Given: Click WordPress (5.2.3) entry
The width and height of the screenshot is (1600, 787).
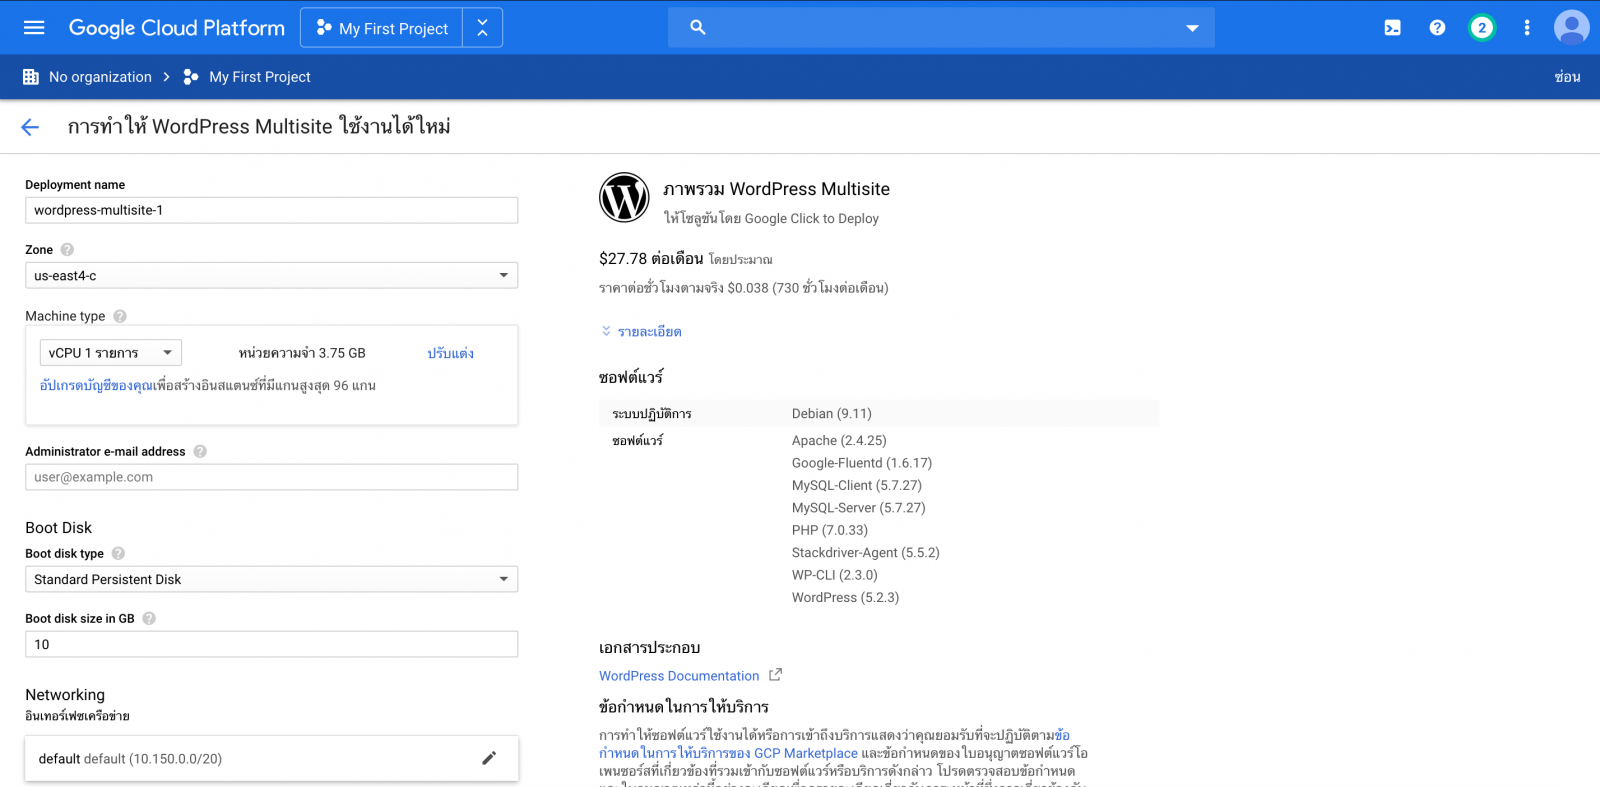Looking at the screenshot, I should (x=846, y=598).
